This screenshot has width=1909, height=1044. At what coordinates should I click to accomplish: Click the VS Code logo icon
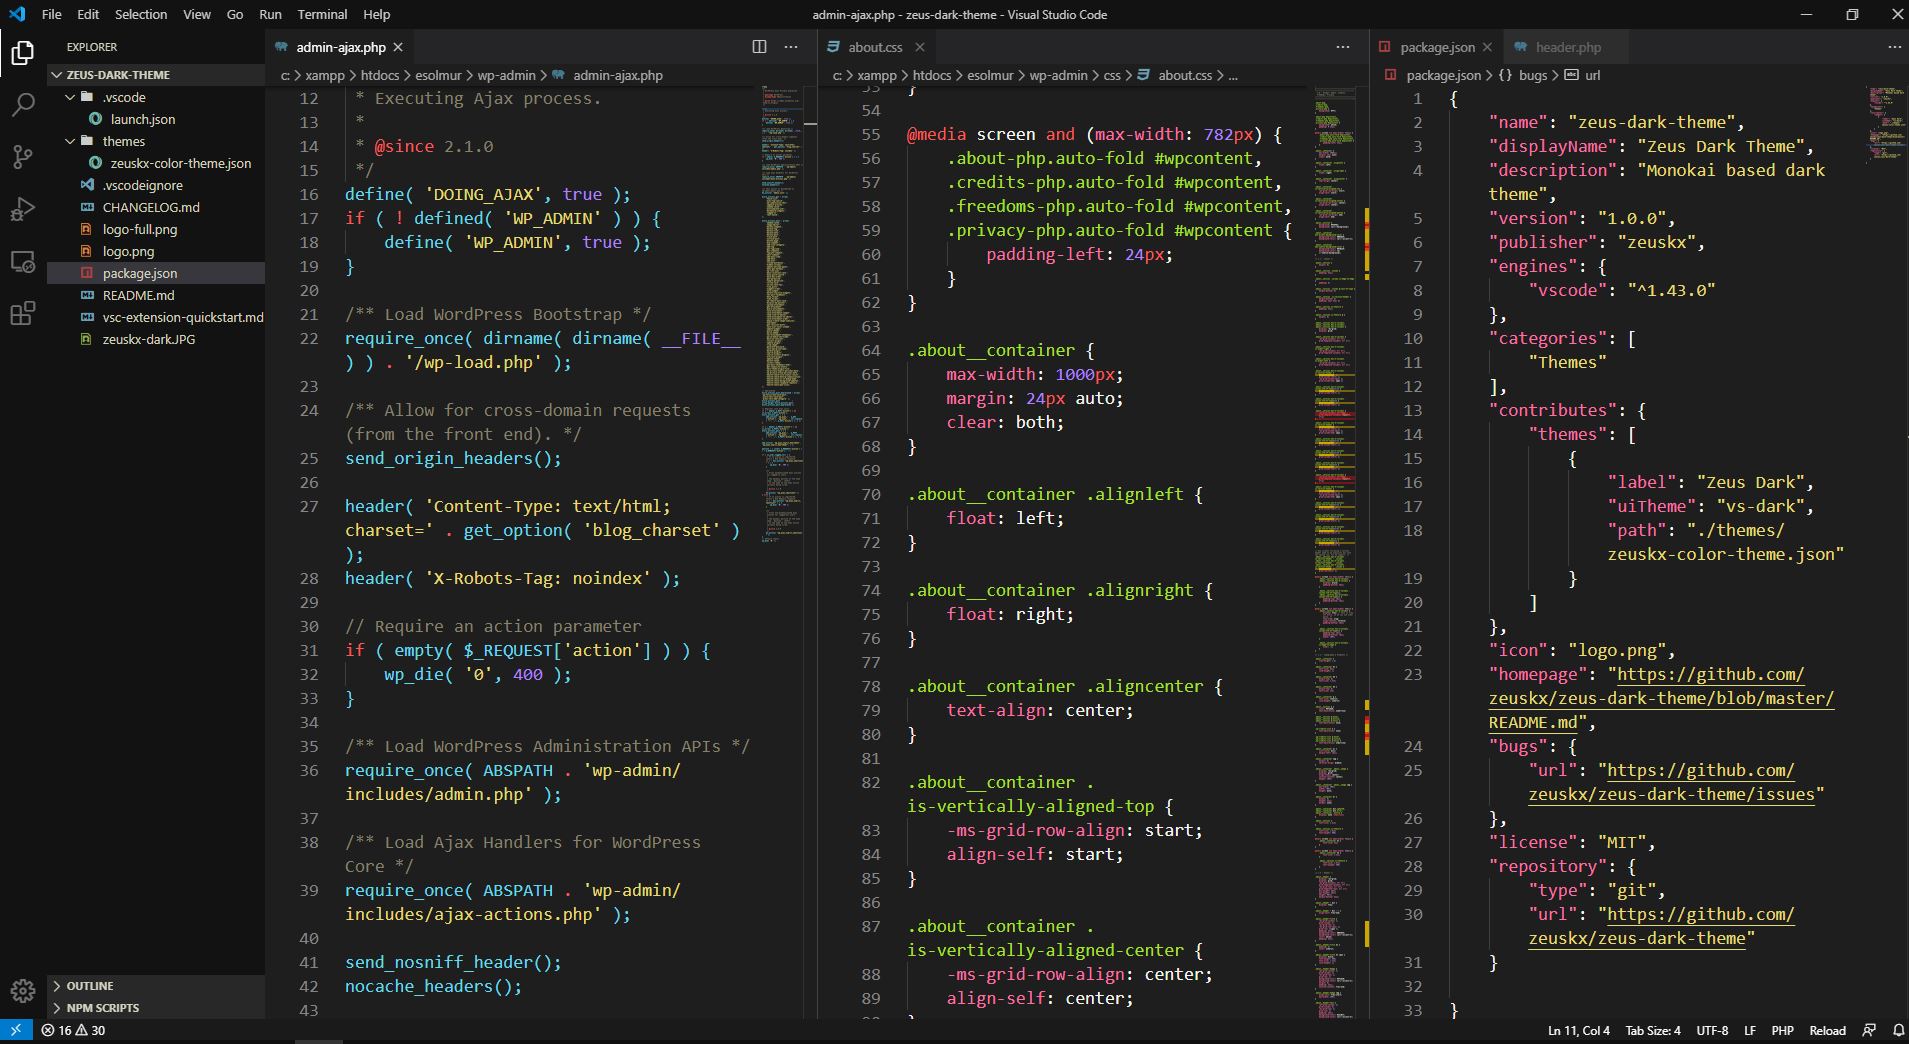pos(17,14)
